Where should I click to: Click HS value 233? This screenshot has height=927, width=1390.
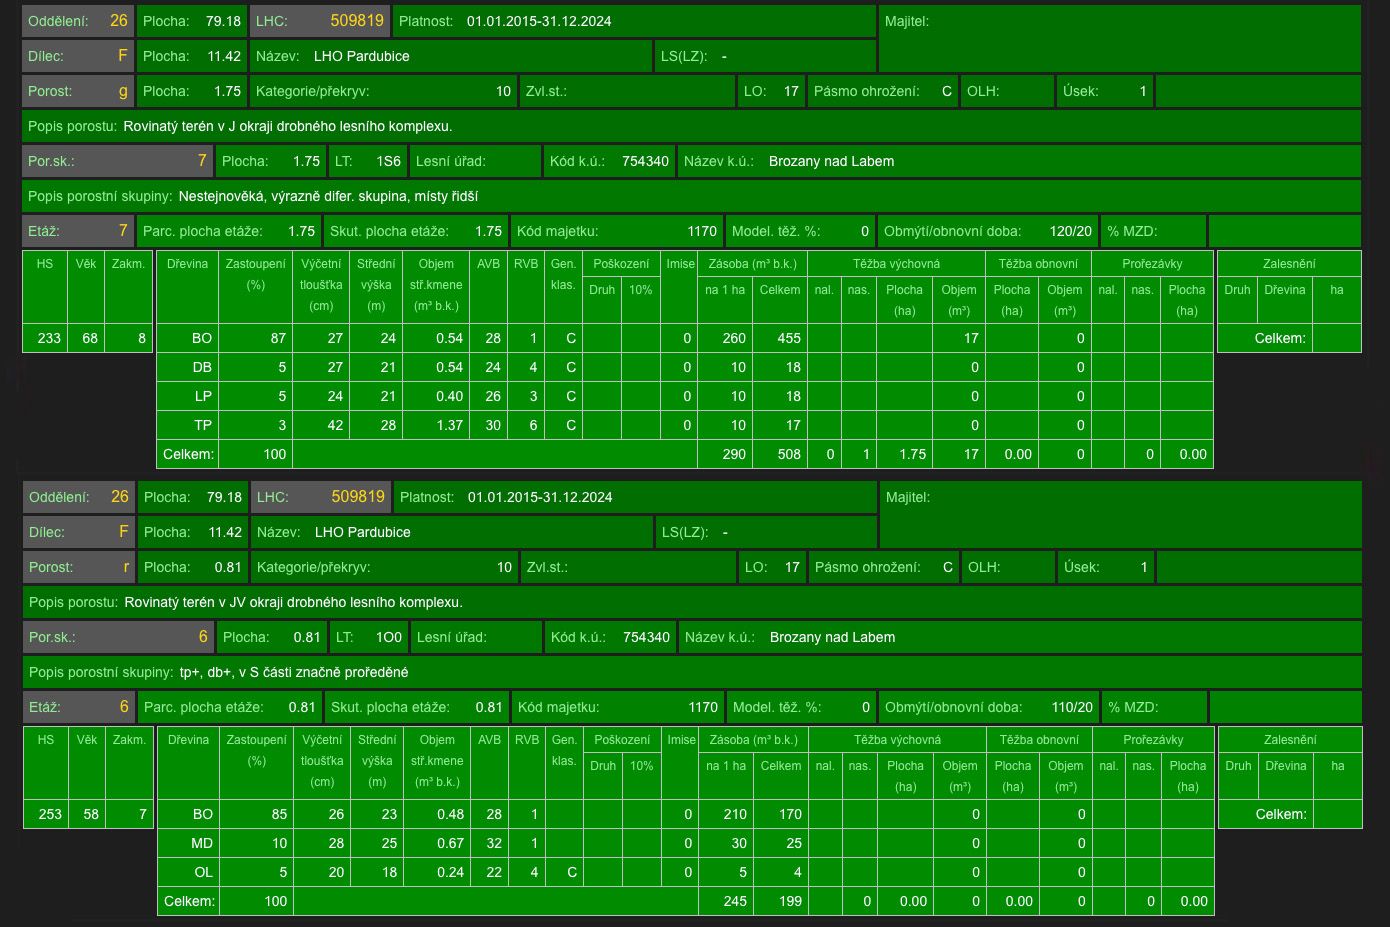pos(49,338)
